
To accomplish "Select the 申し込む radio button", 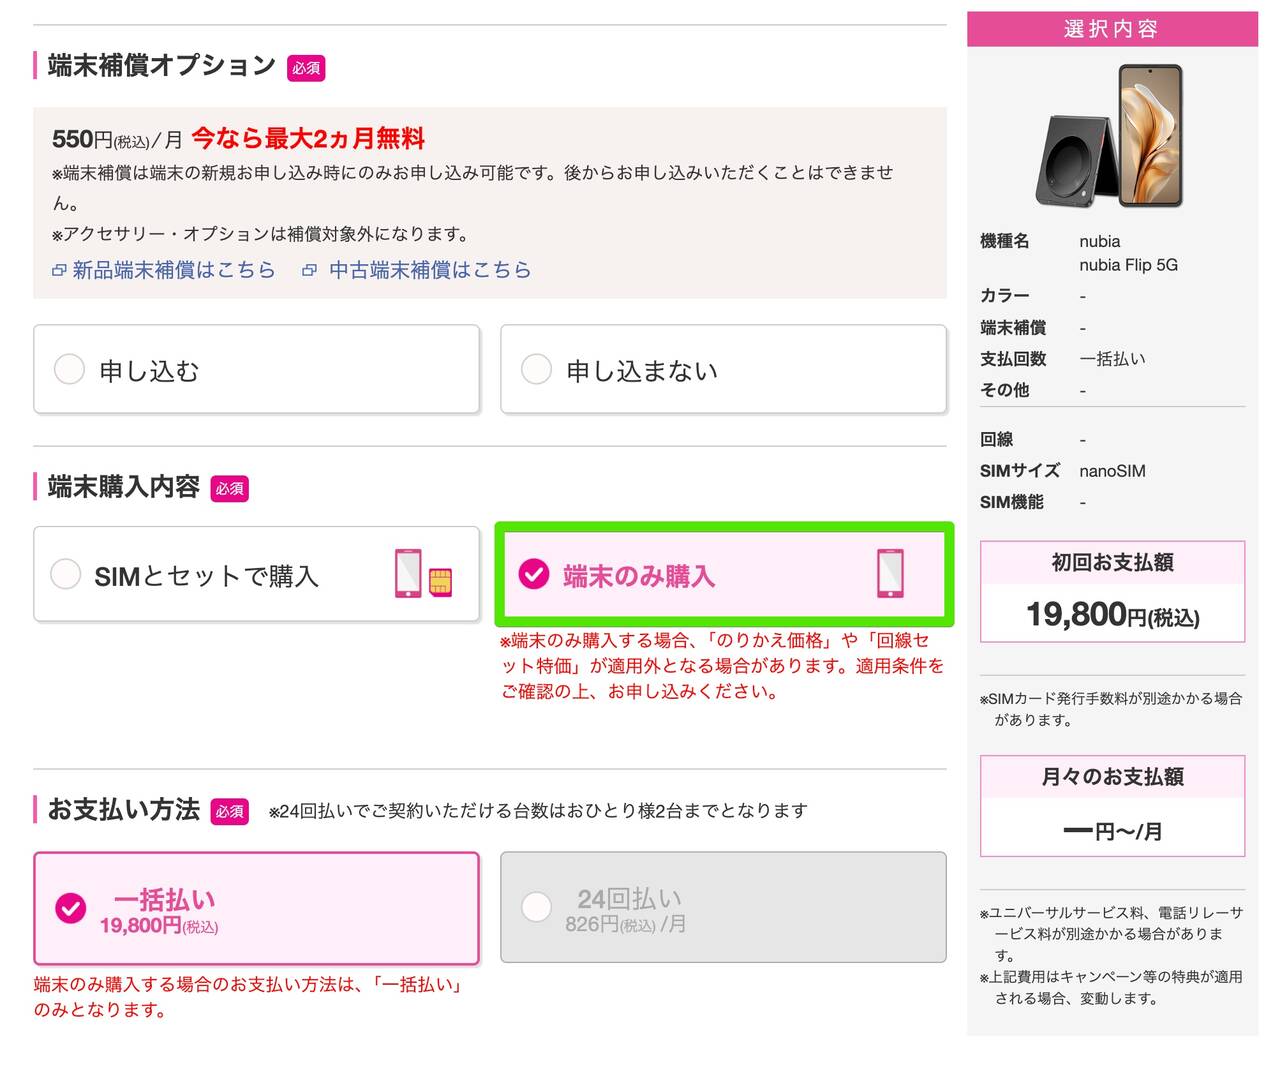I will [69, 369].
